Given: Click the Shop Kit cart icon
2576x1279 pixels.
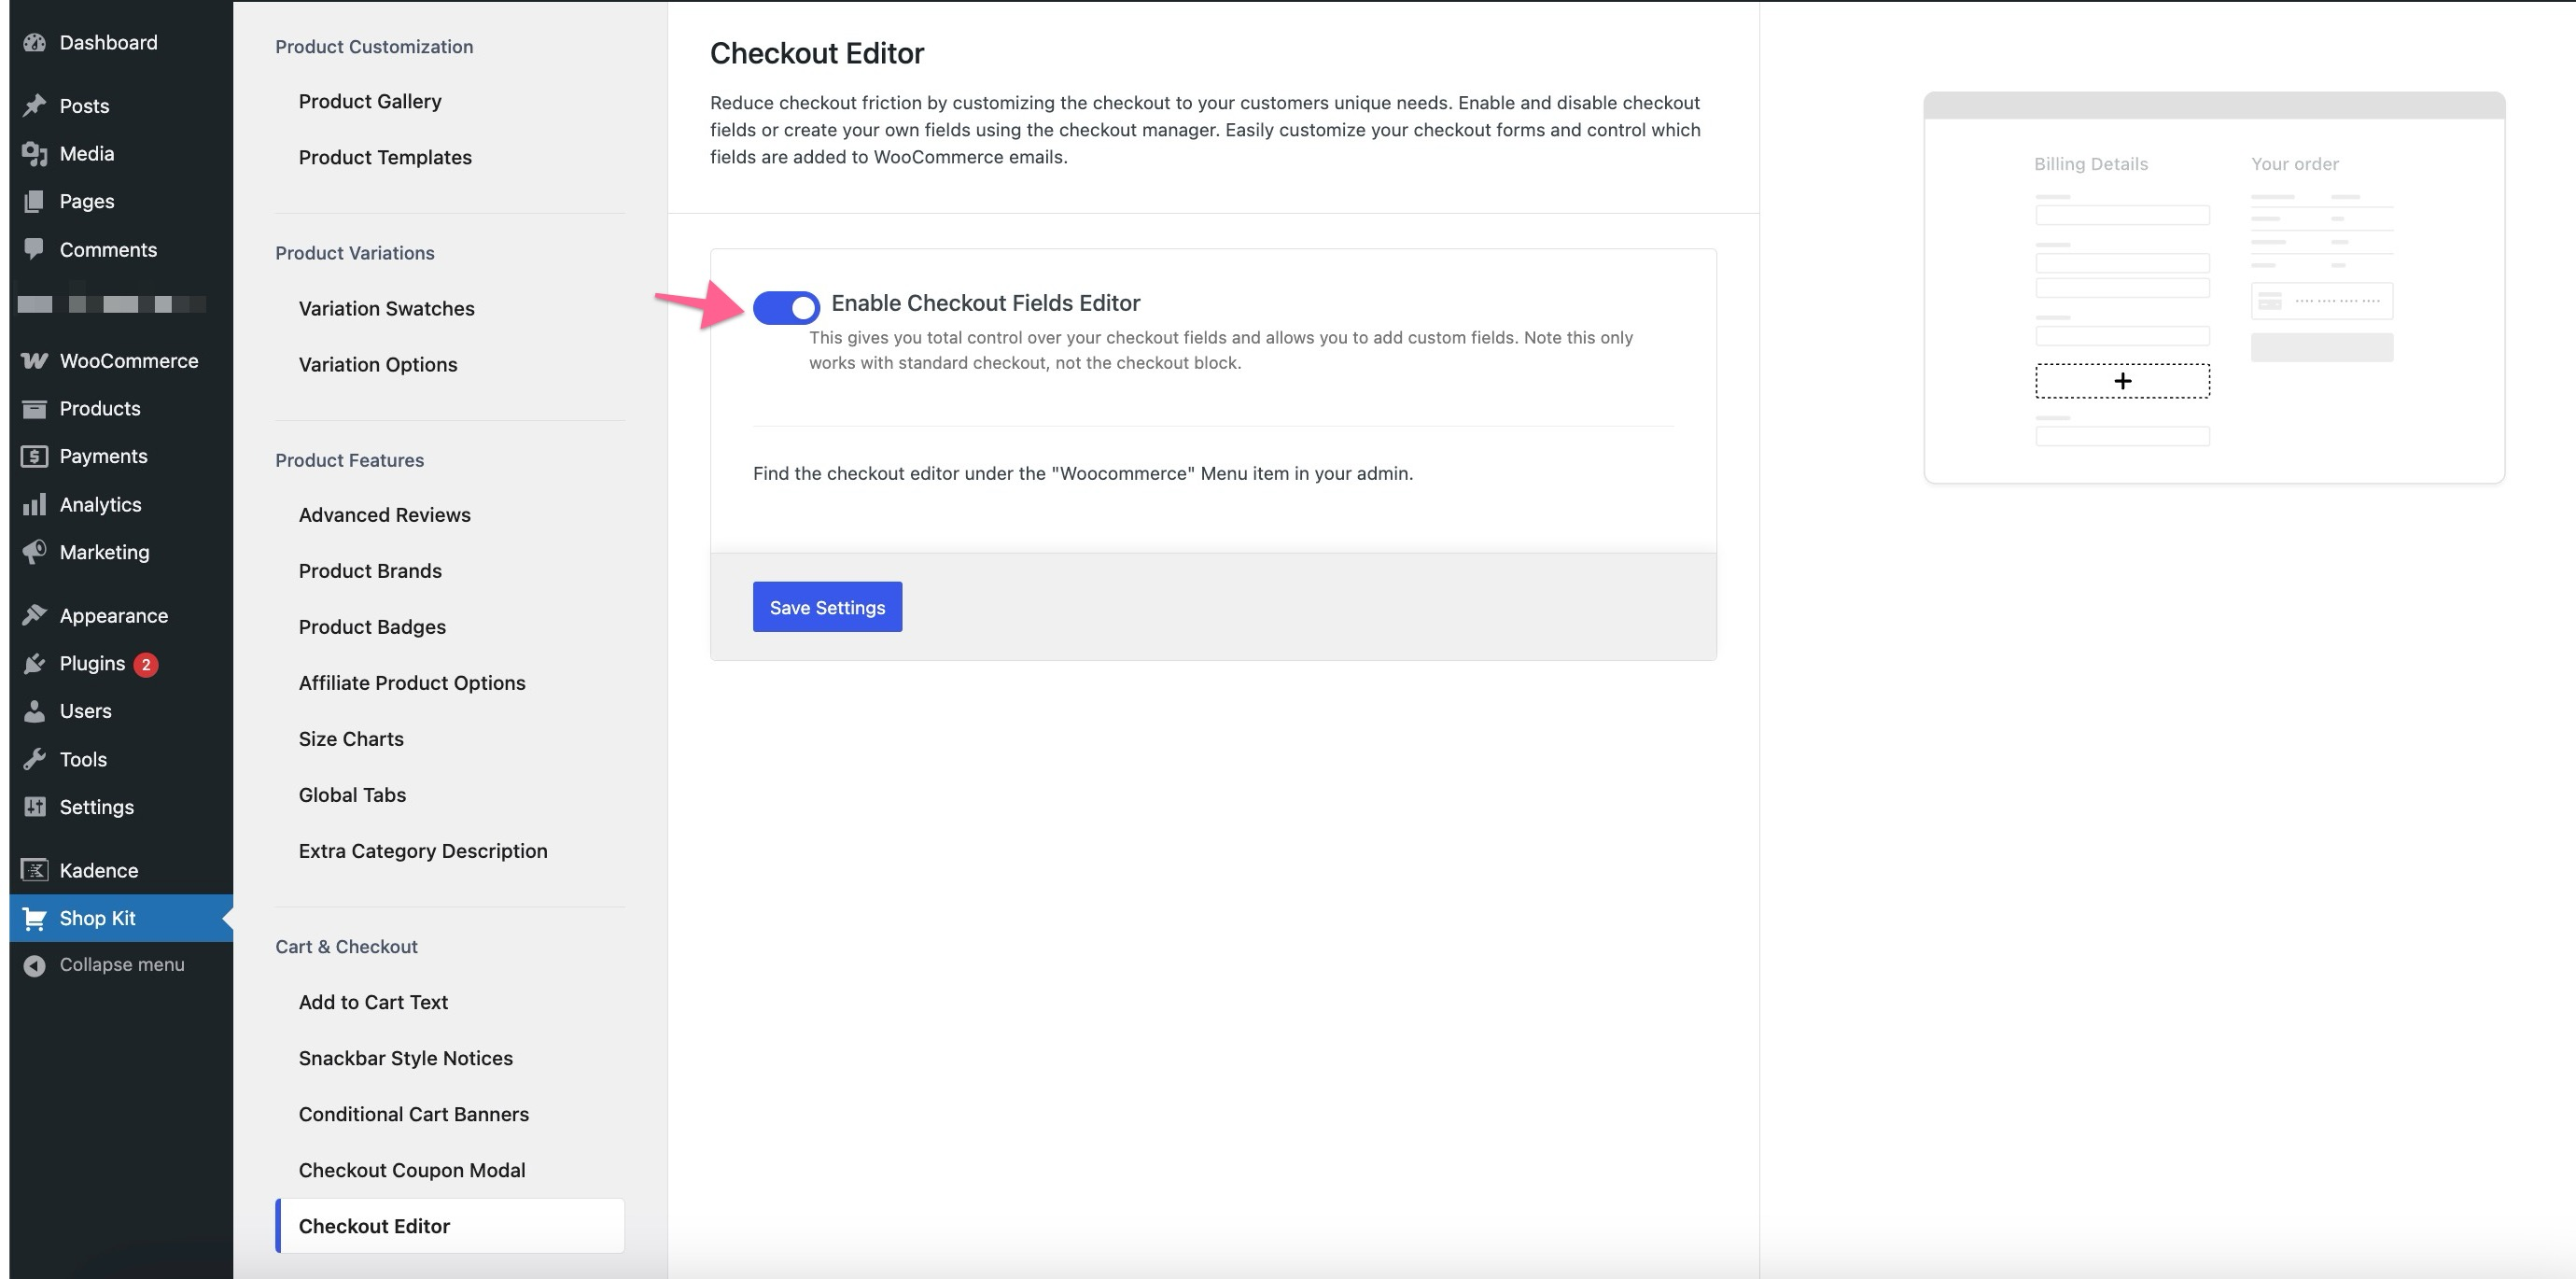Looking at the screenshot, I should tap(35, 918).
